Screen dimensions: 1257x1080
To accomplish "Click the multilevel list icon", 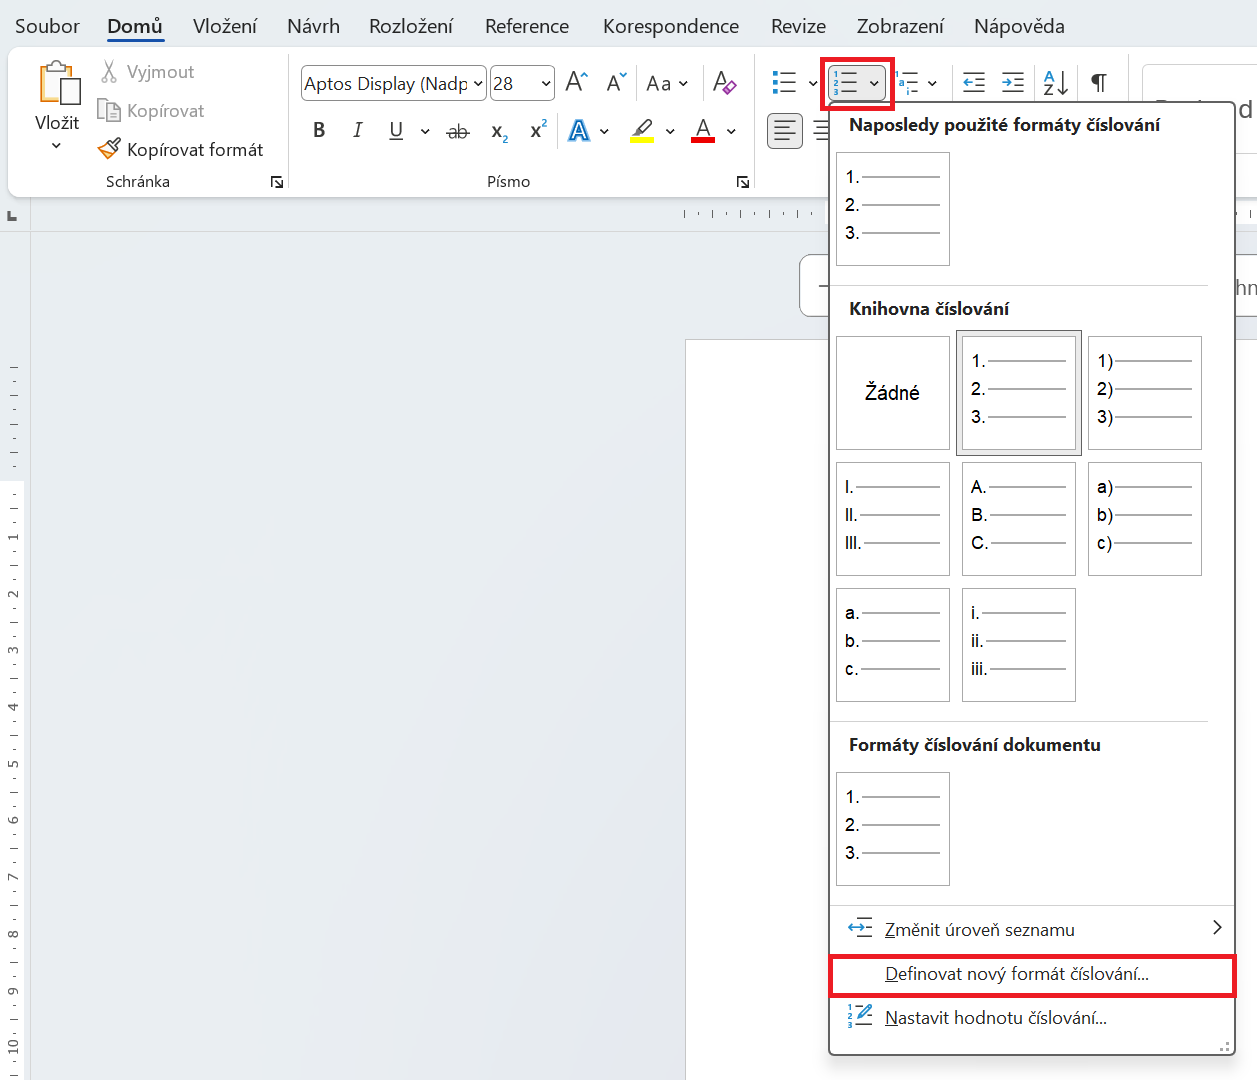I will 907,83.
